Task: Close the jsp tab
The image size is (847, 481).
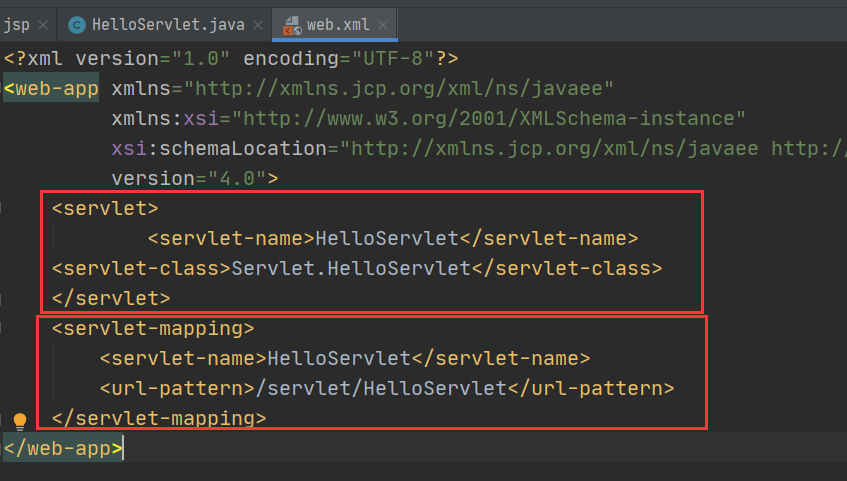Action: [43, 25]
